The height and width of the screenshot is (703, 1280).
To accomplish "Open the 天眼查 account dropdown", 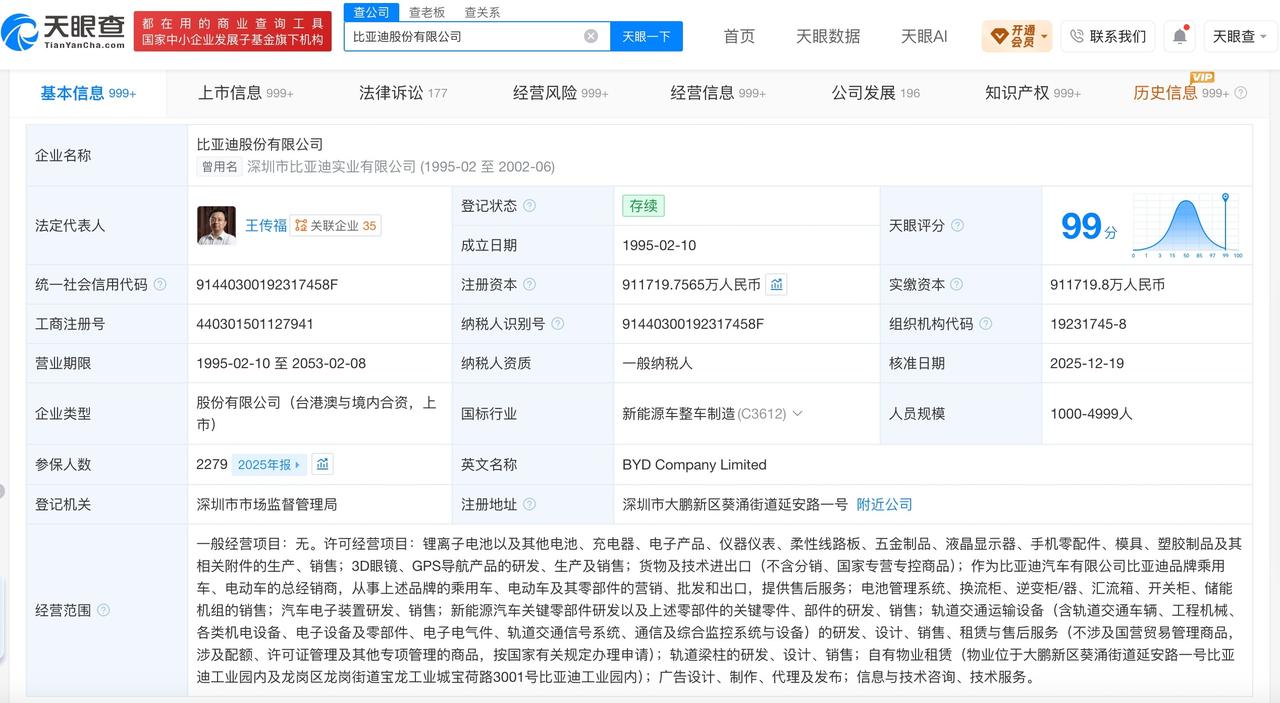I will click(1241, 36).
